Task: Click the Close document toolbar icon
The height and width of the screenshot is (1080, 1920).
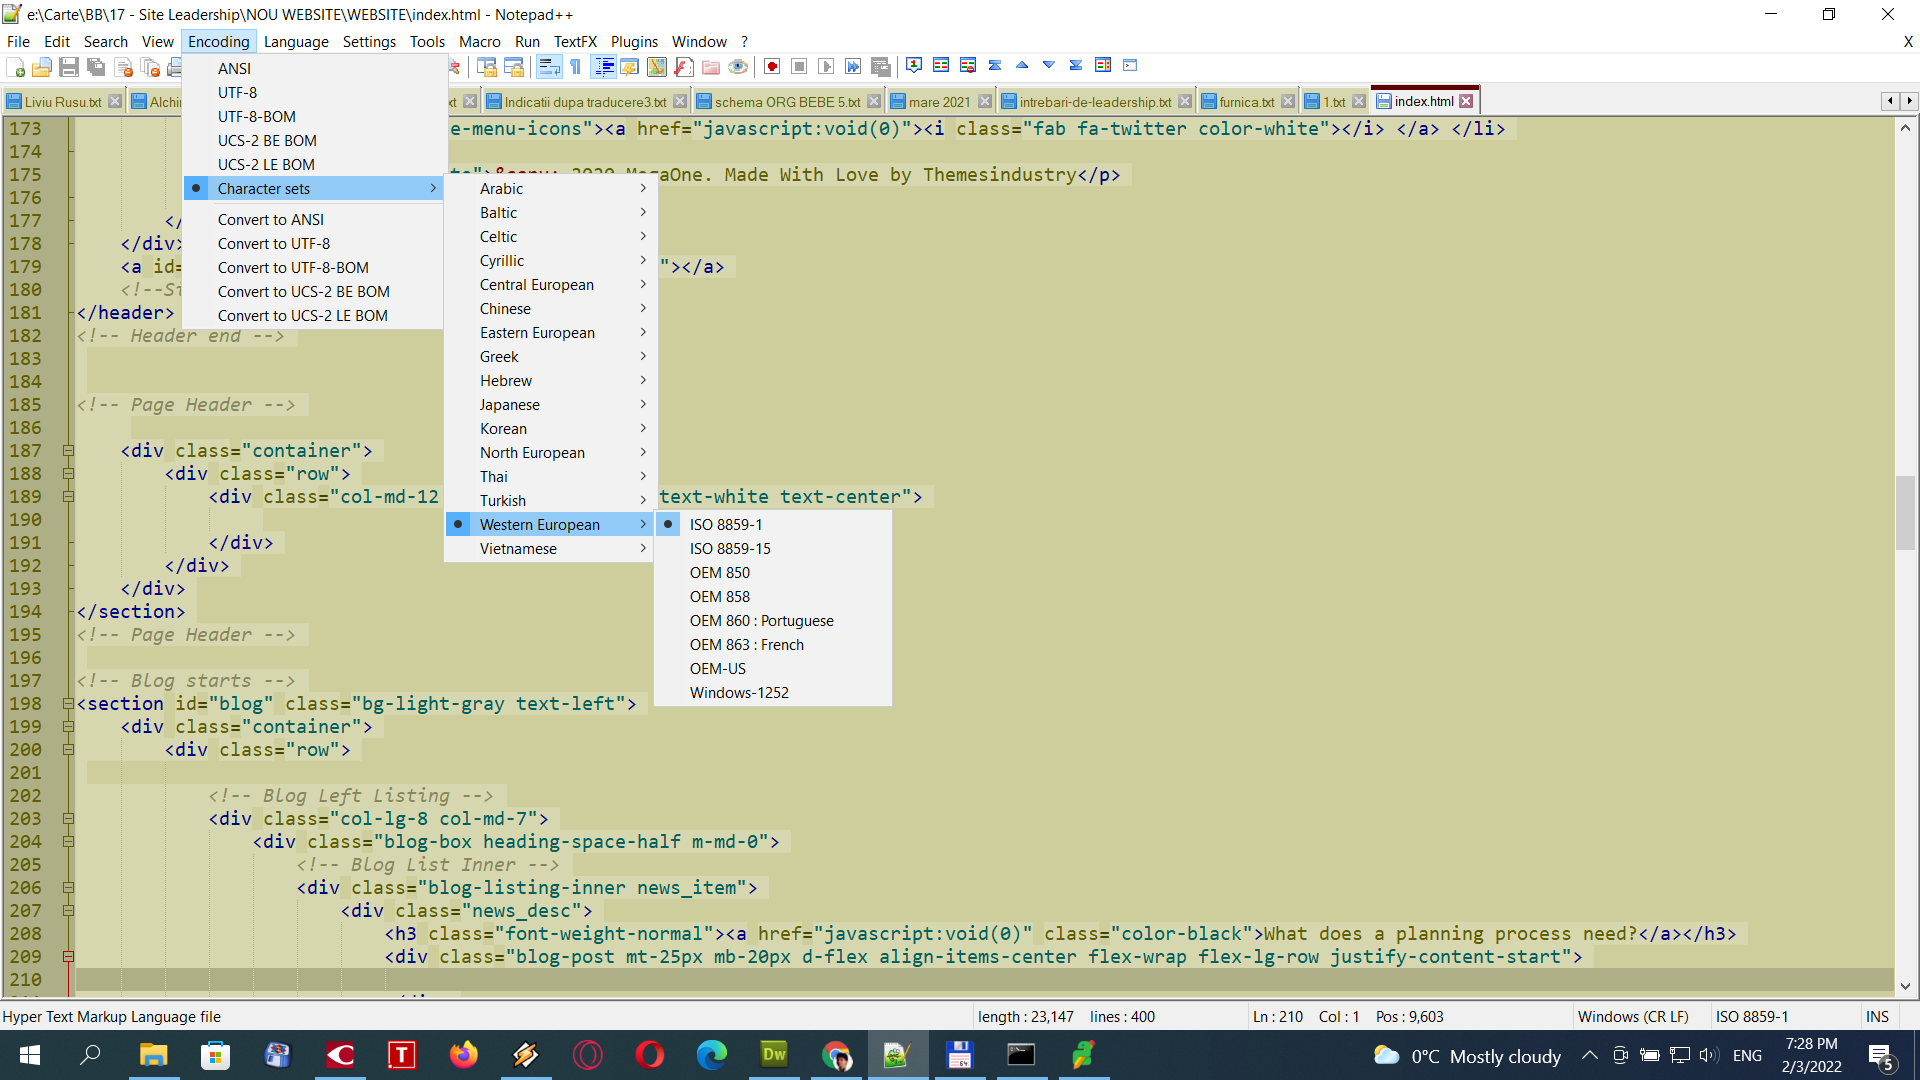Action: coord(123,67)
